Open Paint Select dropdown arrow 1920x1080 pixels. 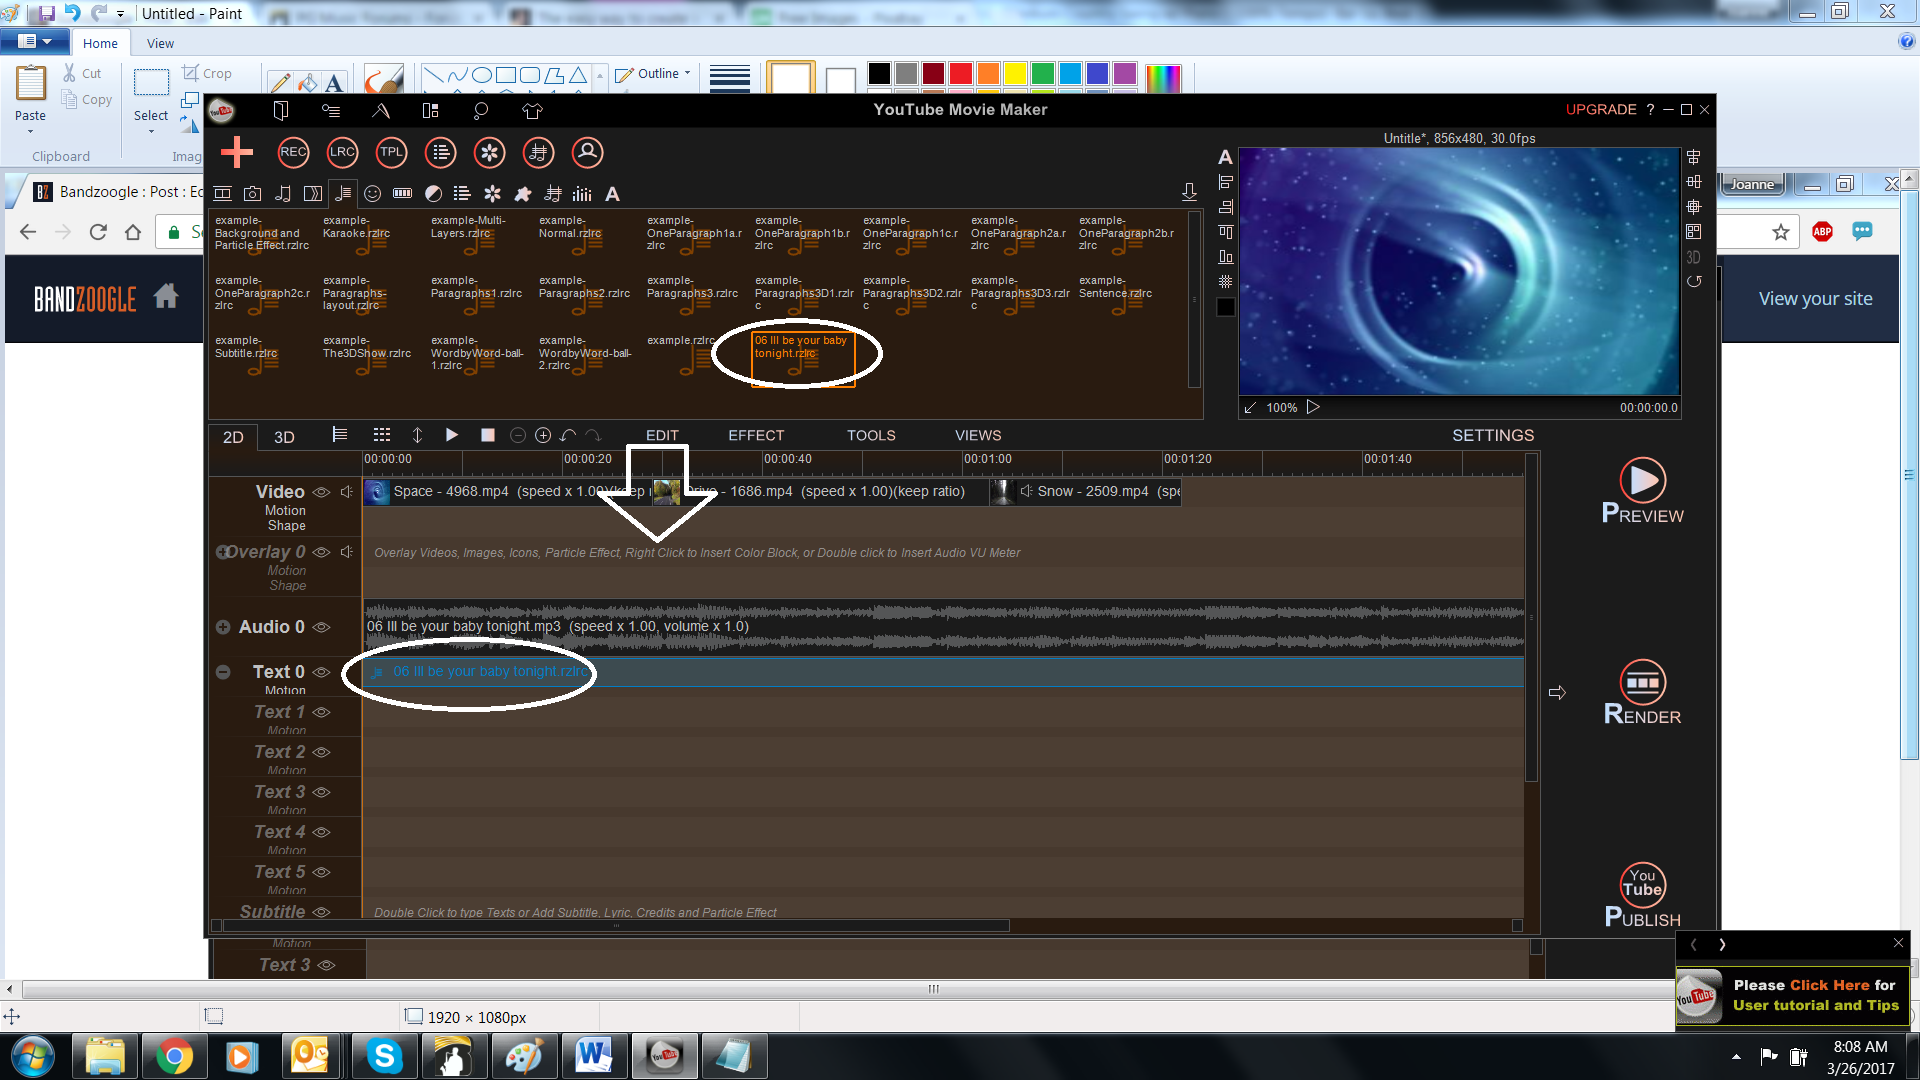tap(151, 130)
